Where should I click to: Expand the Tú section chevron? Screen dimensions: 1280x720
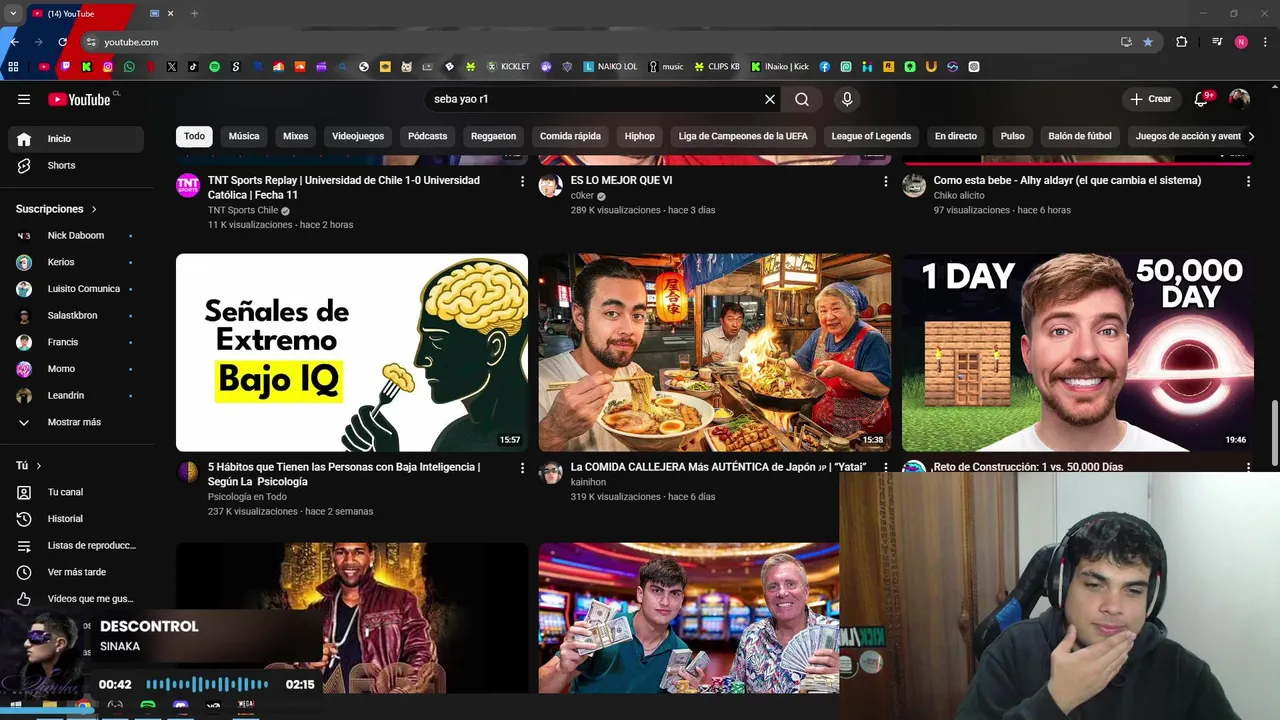39,466
